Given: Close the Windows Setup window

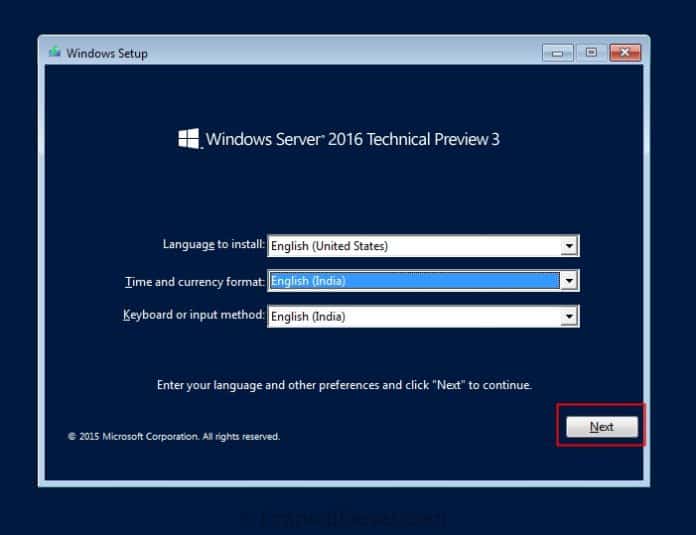Looking at the screenshot, I should 625,53.
